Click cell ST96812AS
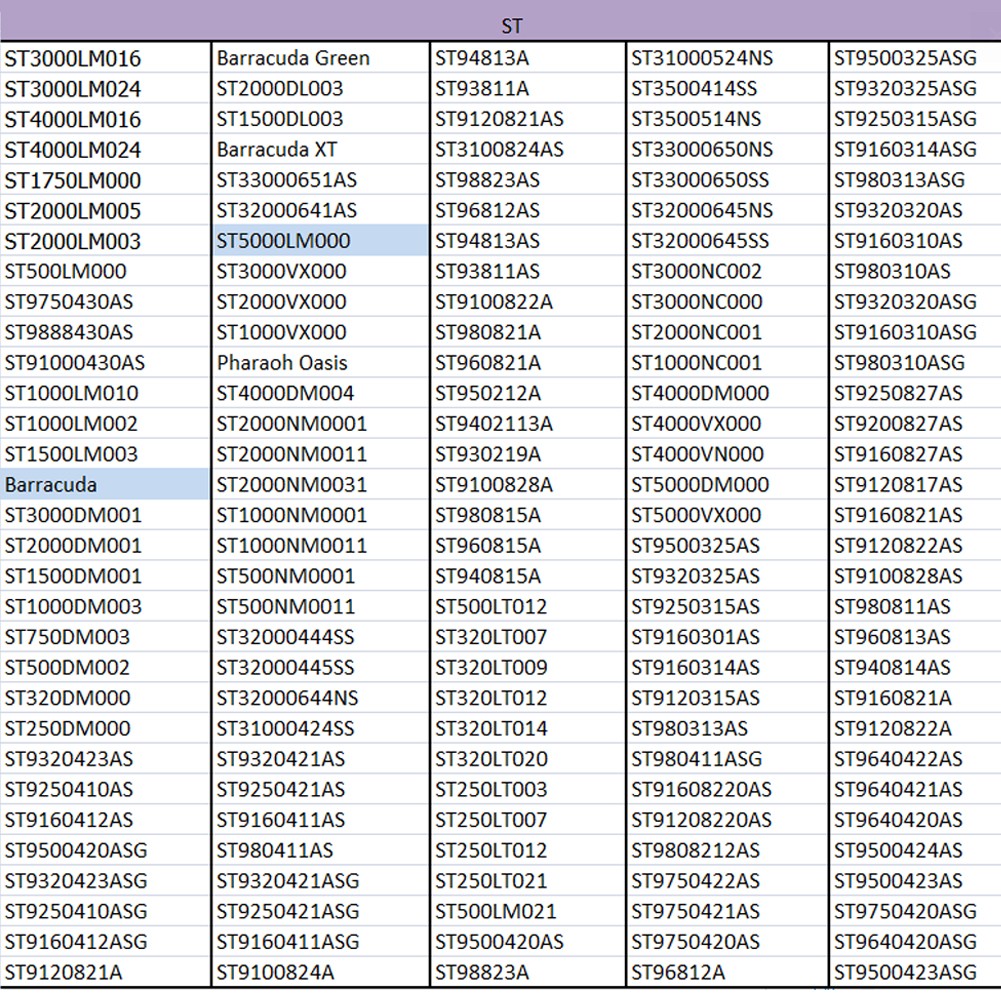This screenshot has width=1001, height=1001. 528,210
